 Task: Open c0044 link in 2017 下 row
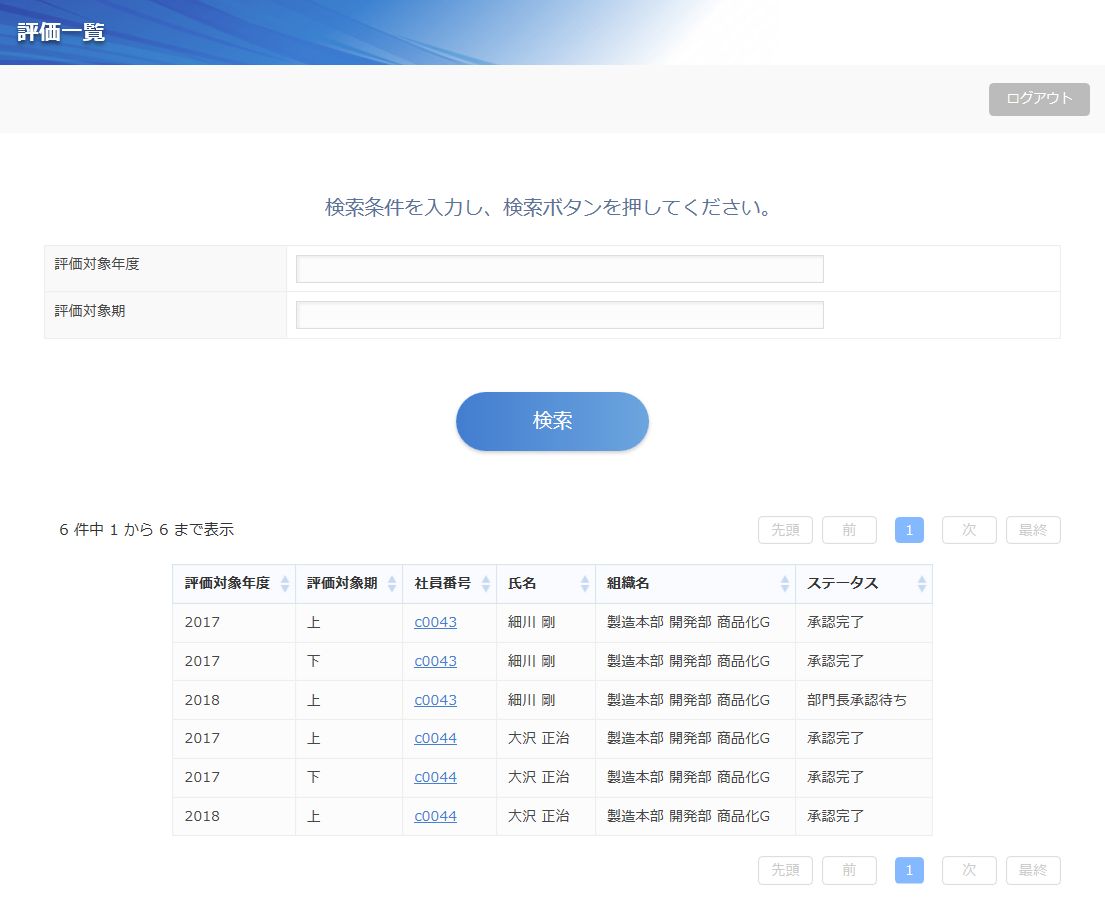coord(435,777)
